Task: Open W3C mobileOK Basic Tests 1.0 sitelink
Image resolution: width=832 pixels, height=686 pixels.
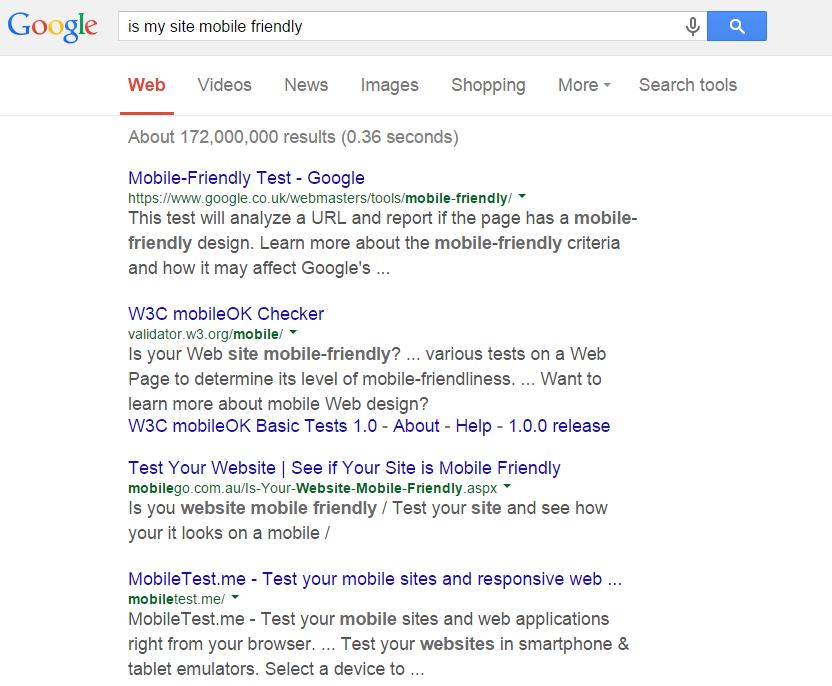Action: coord(253,426)
